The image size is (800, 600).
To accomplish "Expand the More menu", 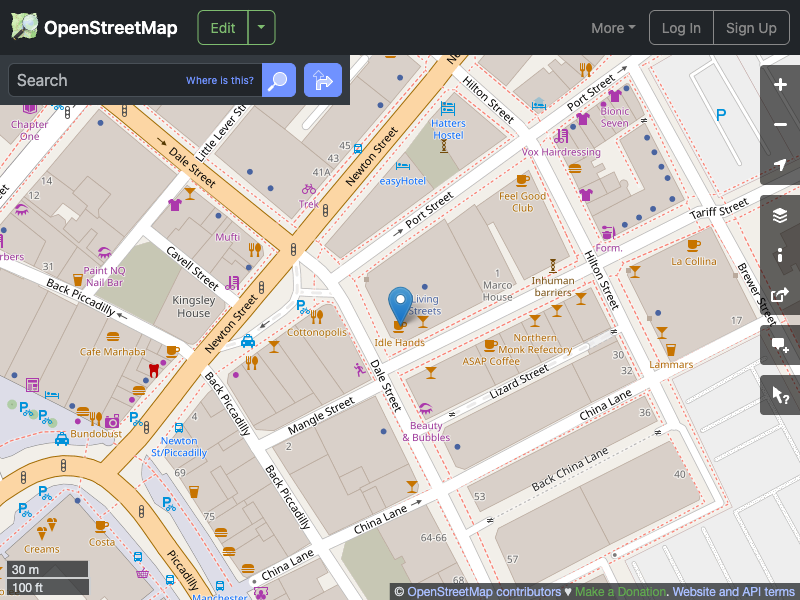I will coord(612,27).
